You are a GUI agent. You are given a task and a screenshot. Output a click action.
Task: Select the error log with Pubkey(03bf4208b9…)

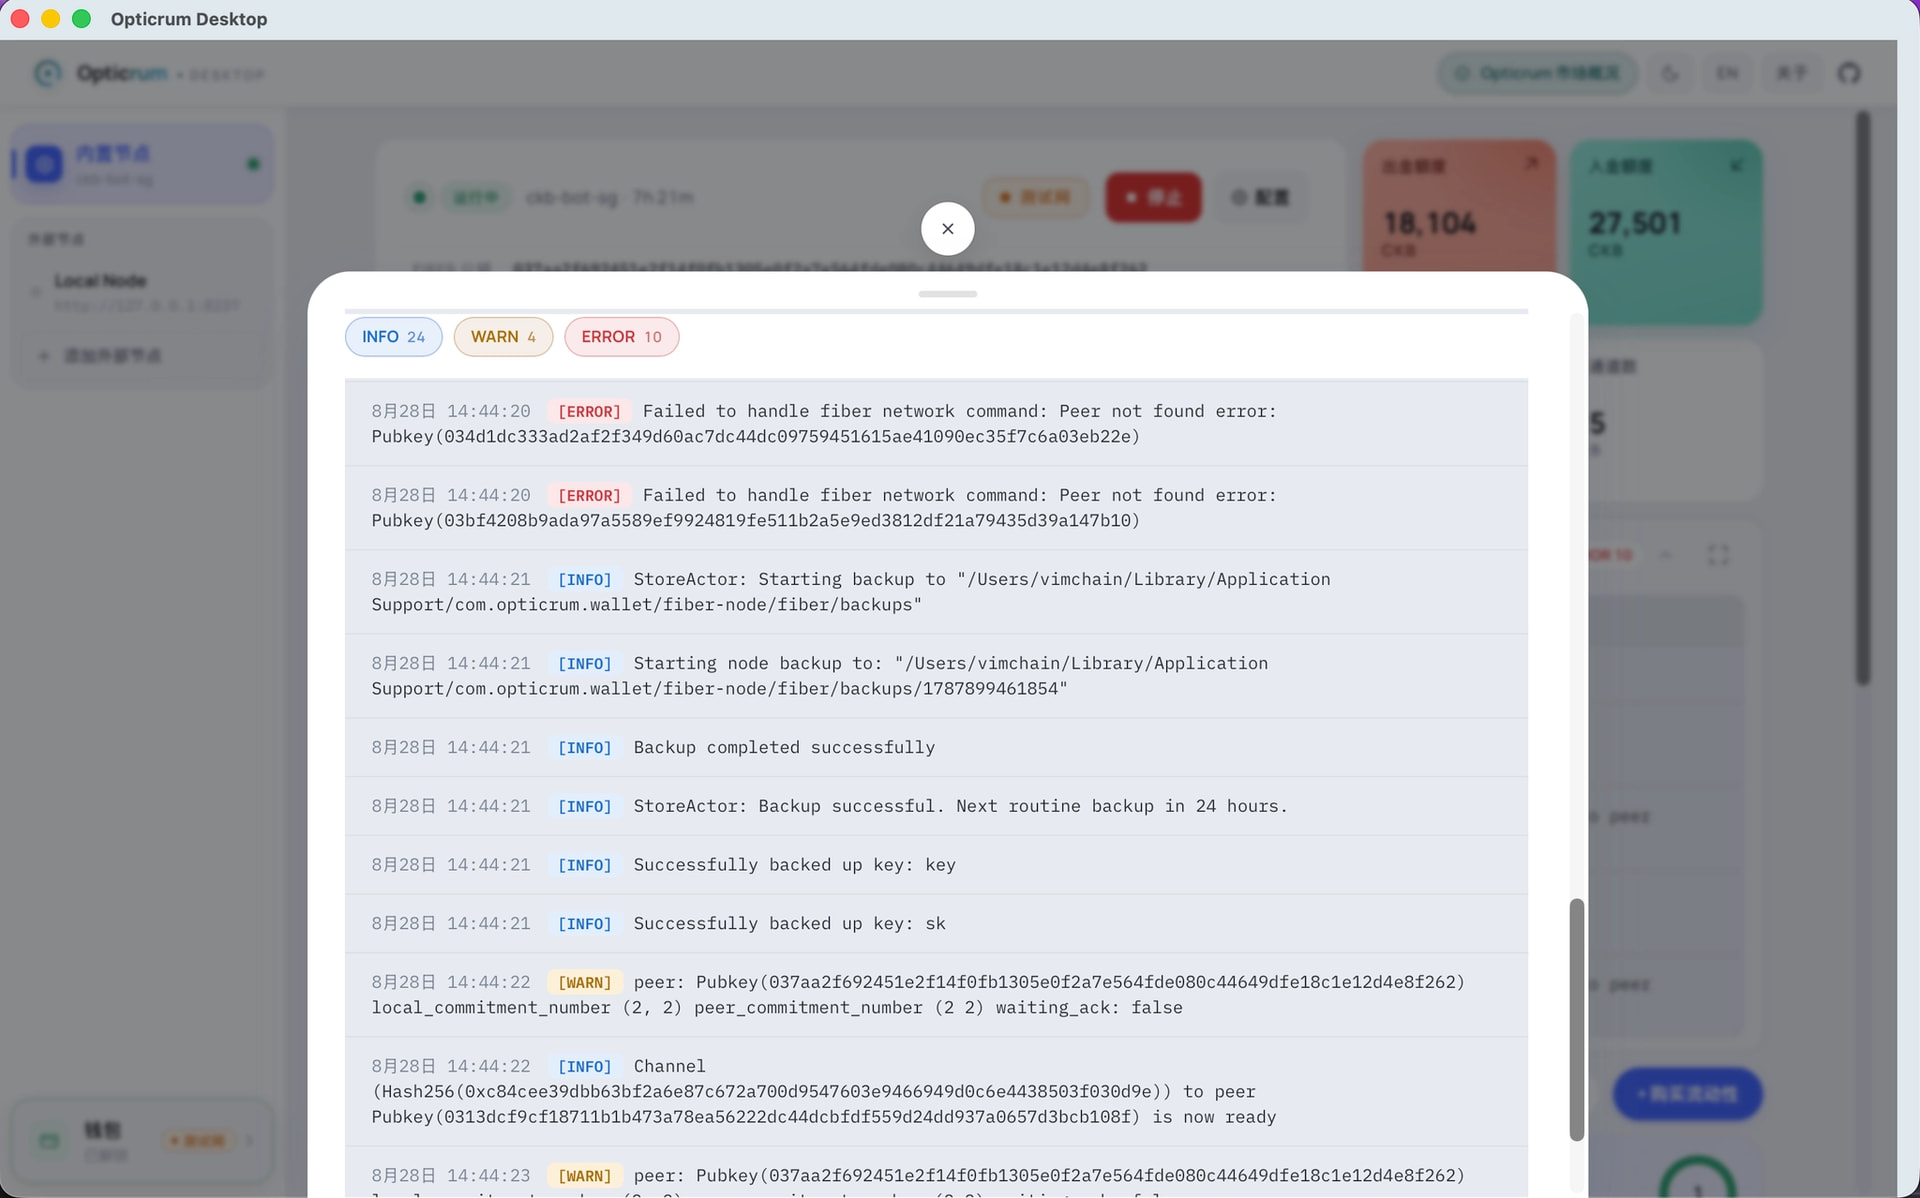tap(936, 508)
